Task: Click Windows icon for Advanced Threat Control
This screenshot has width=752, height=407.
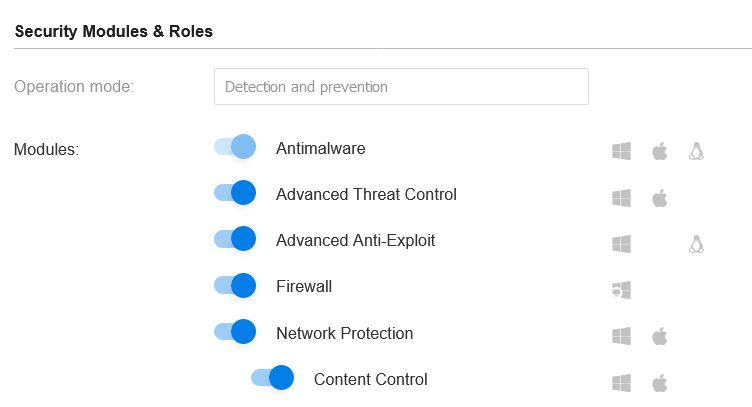Action: click(x=622, y=198)
